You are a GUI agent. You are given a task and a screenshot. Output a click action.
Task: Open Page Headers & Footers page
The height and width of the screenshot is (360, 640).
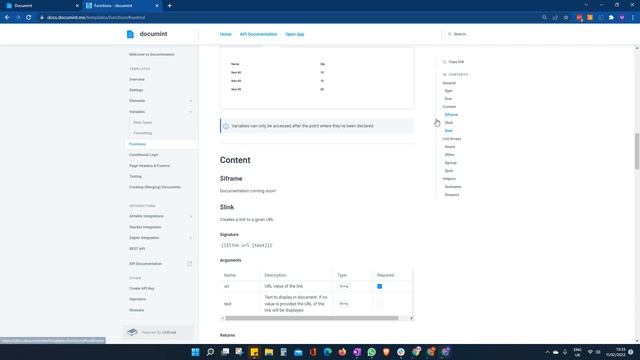click(149, 166)
